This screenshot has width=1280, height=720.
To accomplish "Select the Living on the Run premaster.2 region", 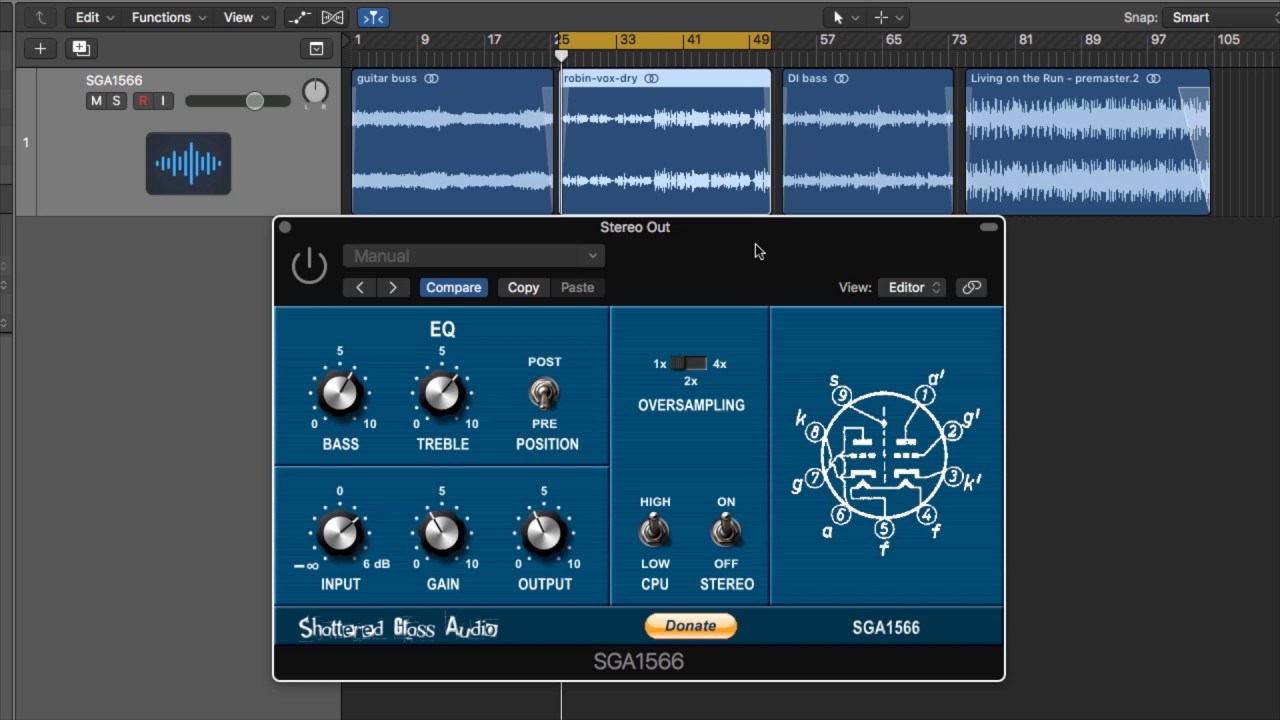I will click(1088, 142).
